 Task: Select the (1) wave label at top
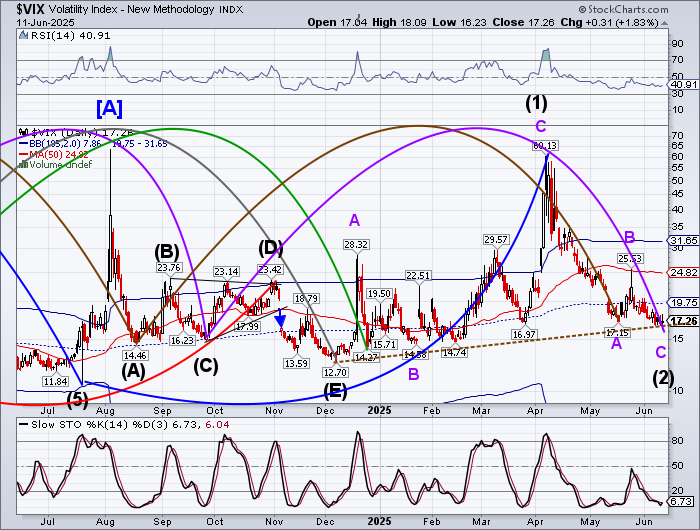pos(537,102)
